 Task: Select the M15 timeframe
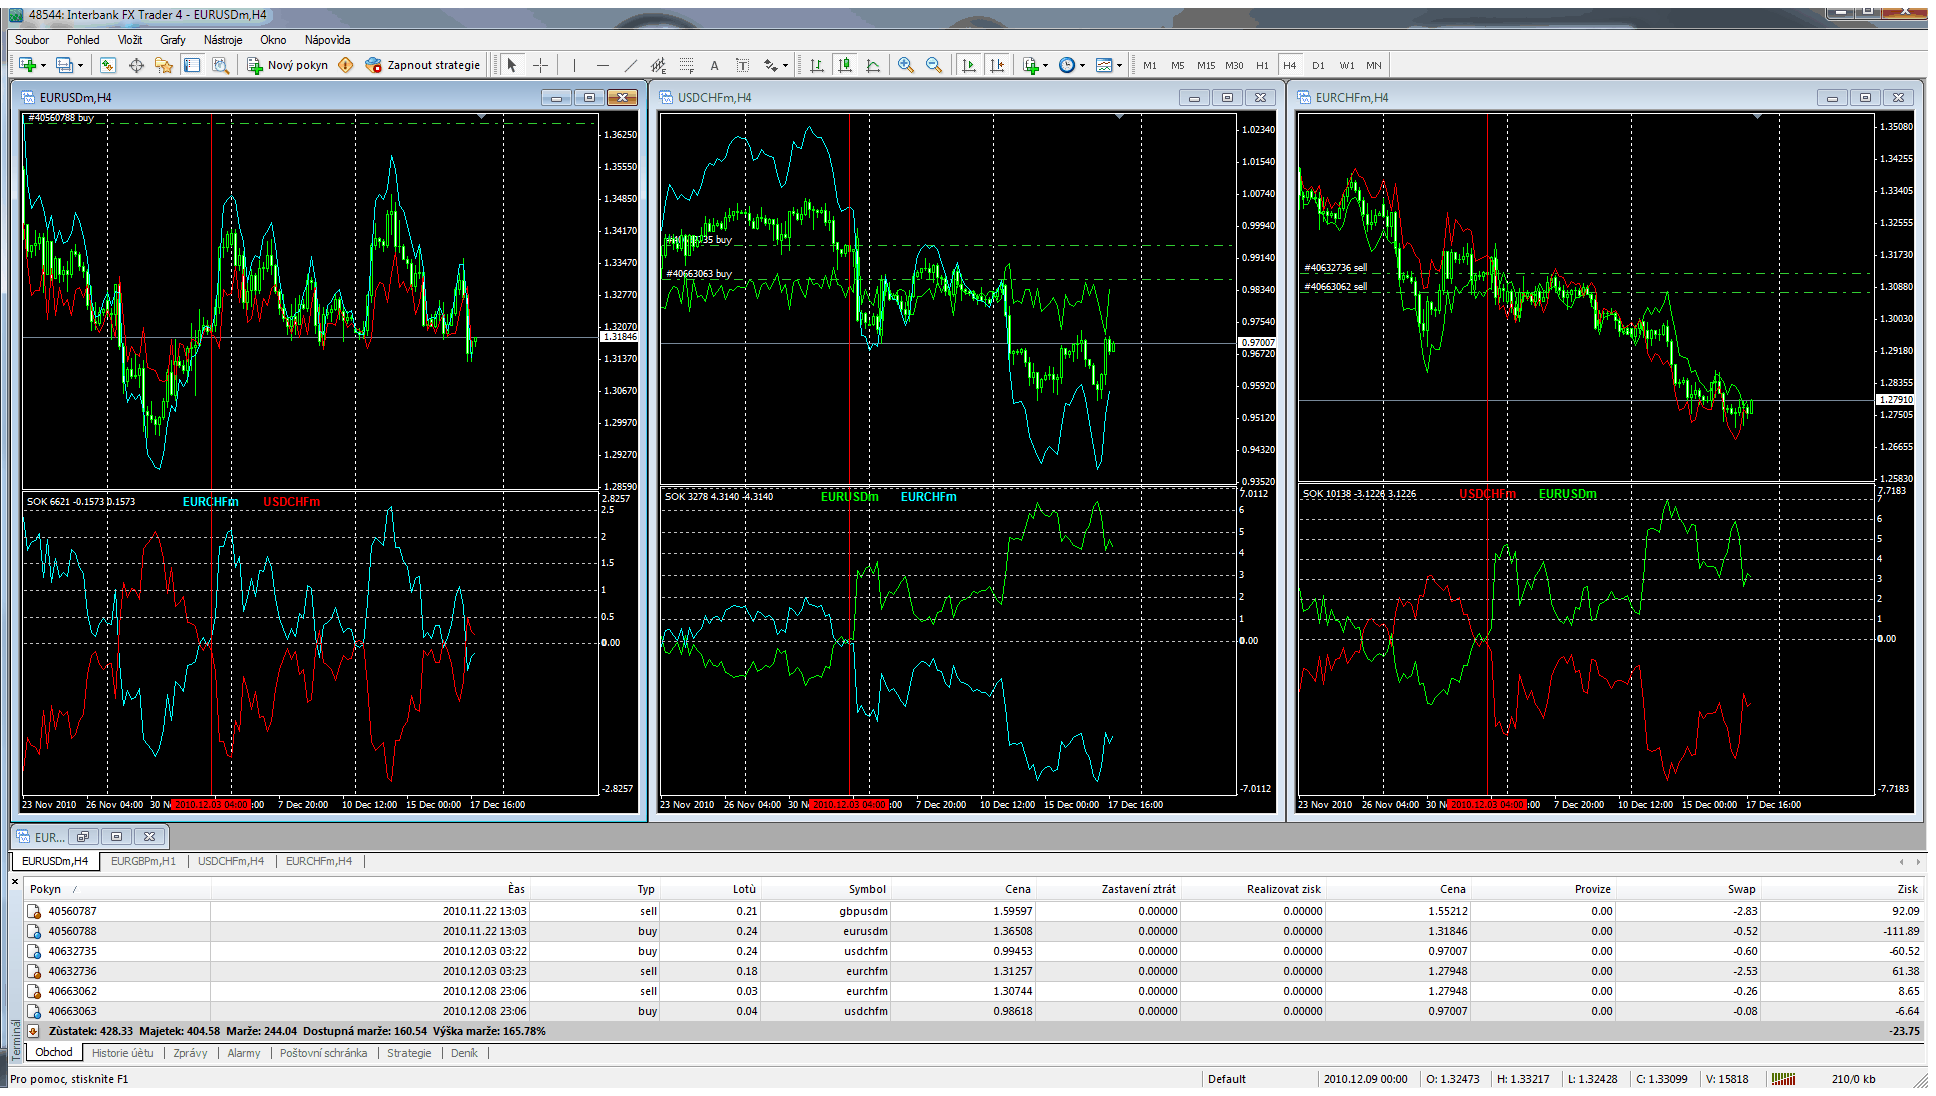1206,65
